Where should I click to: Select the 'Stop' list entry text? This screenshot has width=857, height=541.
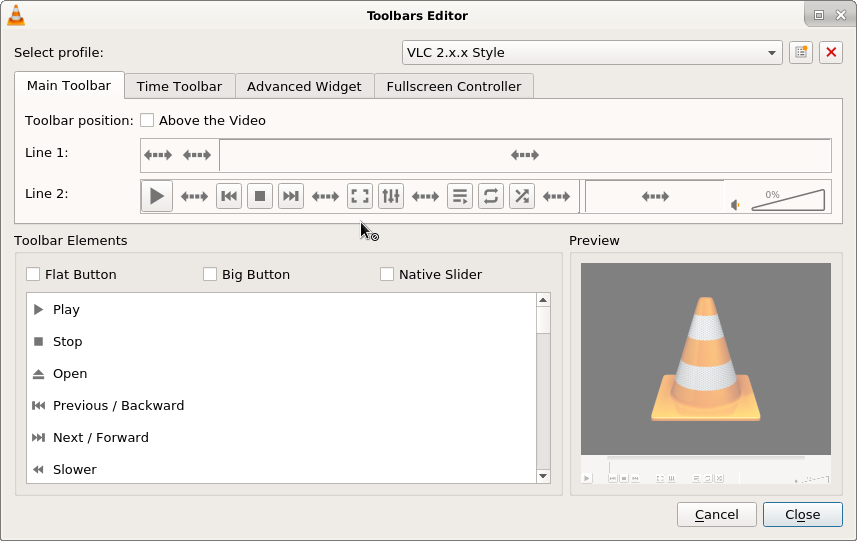tap(67, 342)
